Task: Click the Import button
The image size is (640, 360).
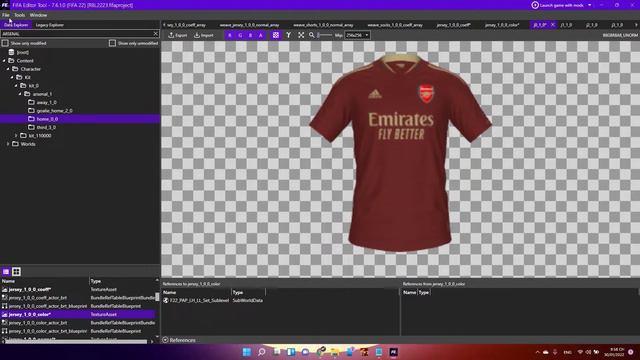Action: [203, 35]
